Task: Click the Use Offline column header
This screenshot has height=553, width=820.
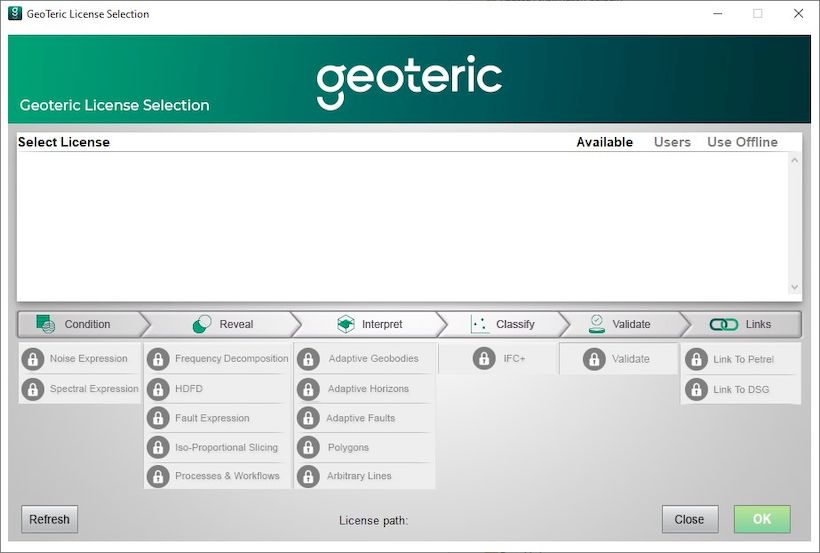Action: (x=742, y=142)
